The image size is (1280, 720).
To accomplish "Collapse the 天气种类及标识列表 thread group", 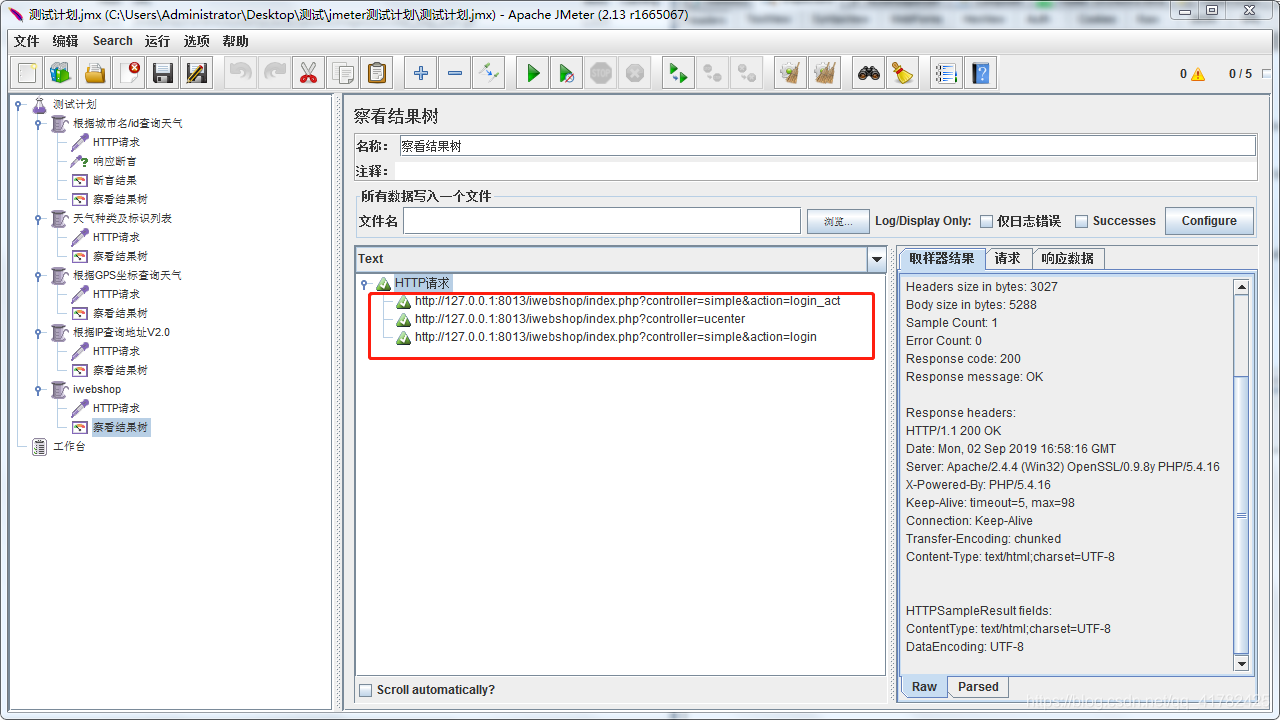I will (x=39, y=218).
